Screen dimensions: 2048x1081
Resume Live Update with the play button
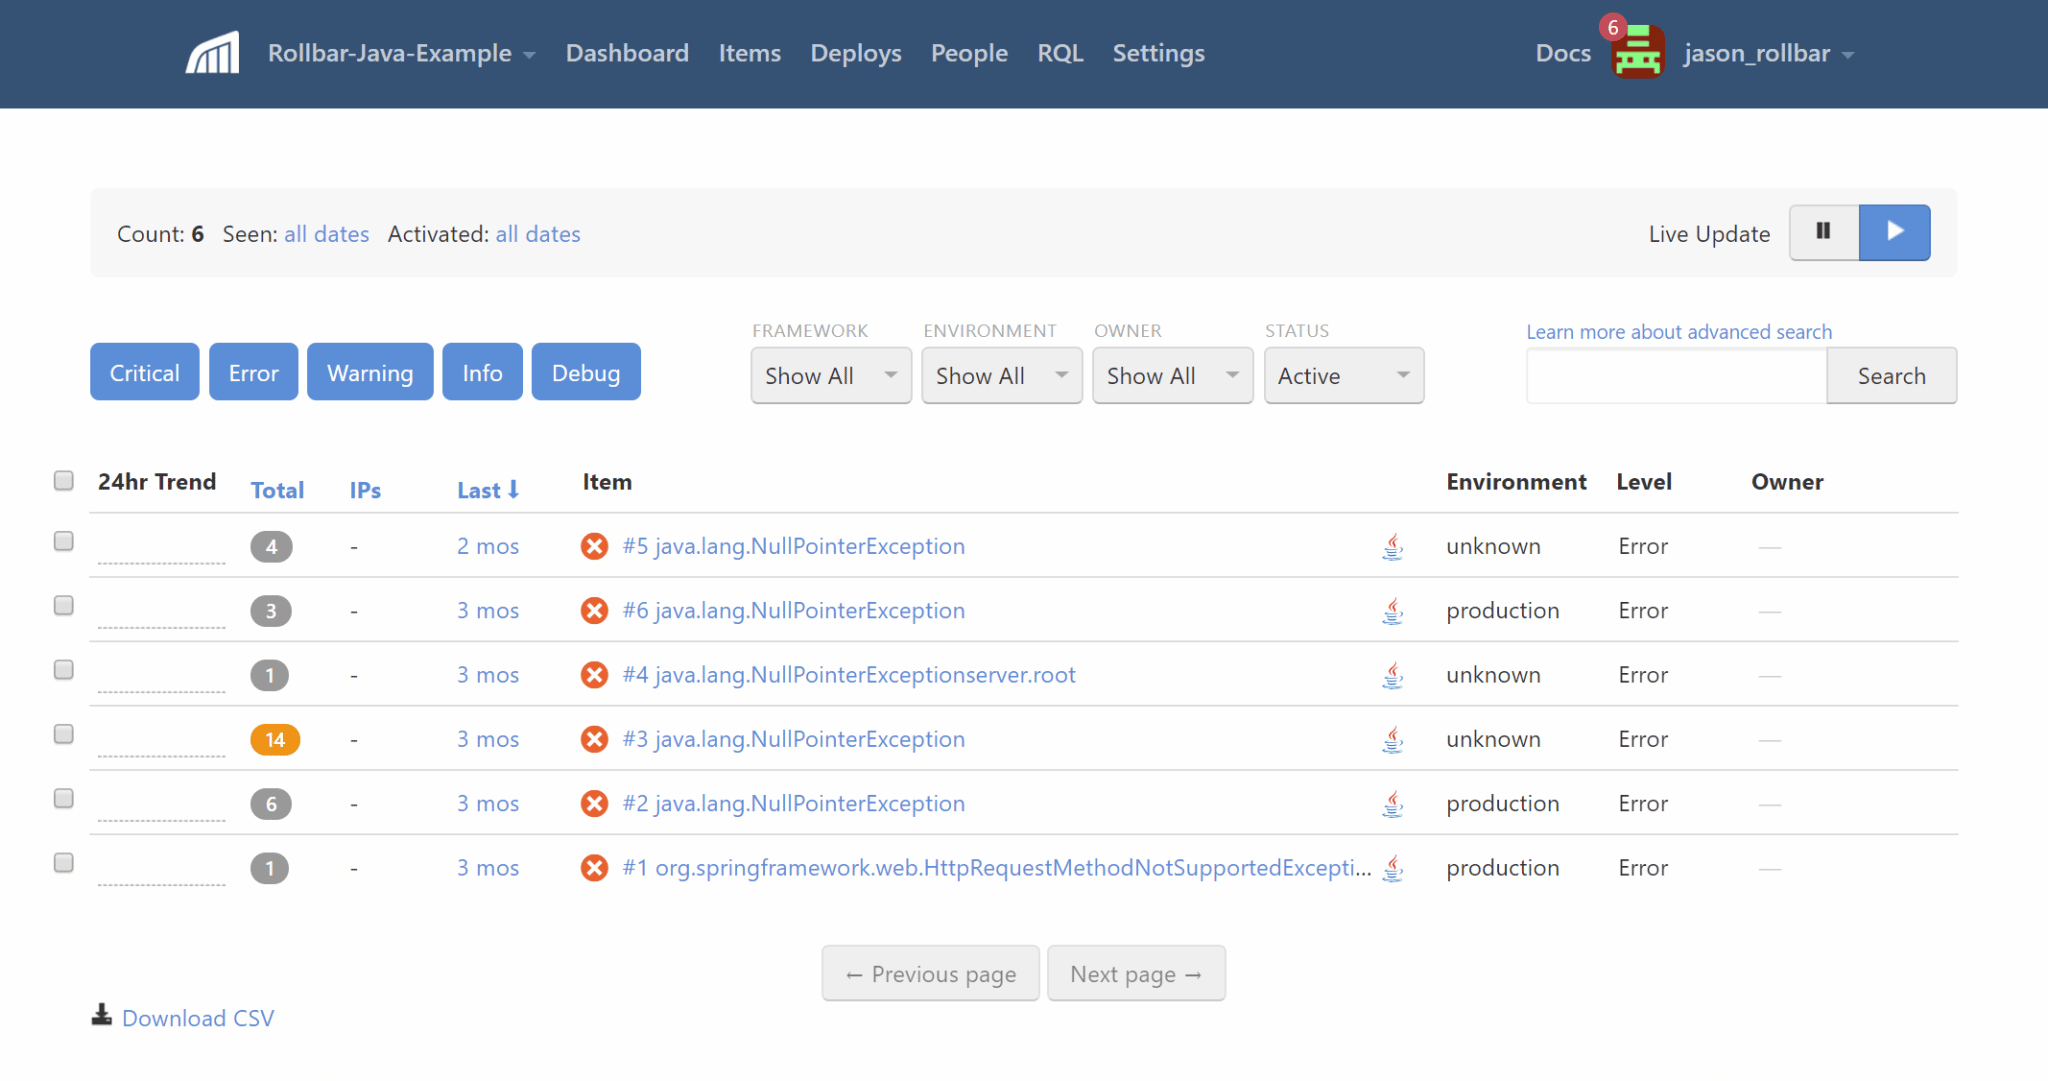[1895, 231]
